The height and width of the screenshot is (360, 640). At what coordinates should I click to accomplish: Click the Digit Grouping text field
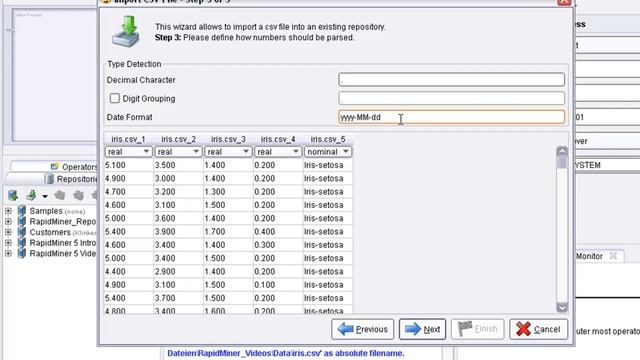(451, 98)
